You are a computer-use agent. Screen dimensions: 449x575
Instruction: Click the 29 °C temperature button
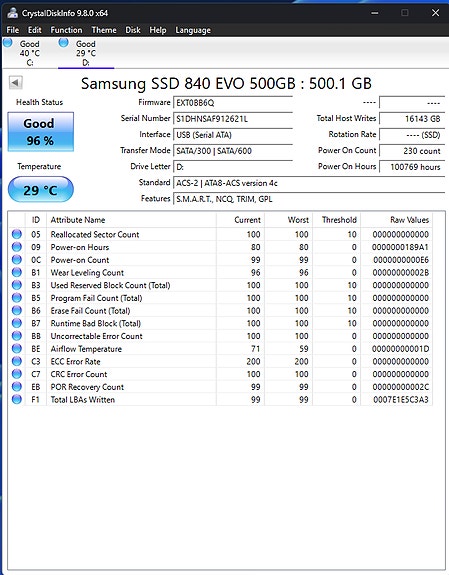(40, 190)
